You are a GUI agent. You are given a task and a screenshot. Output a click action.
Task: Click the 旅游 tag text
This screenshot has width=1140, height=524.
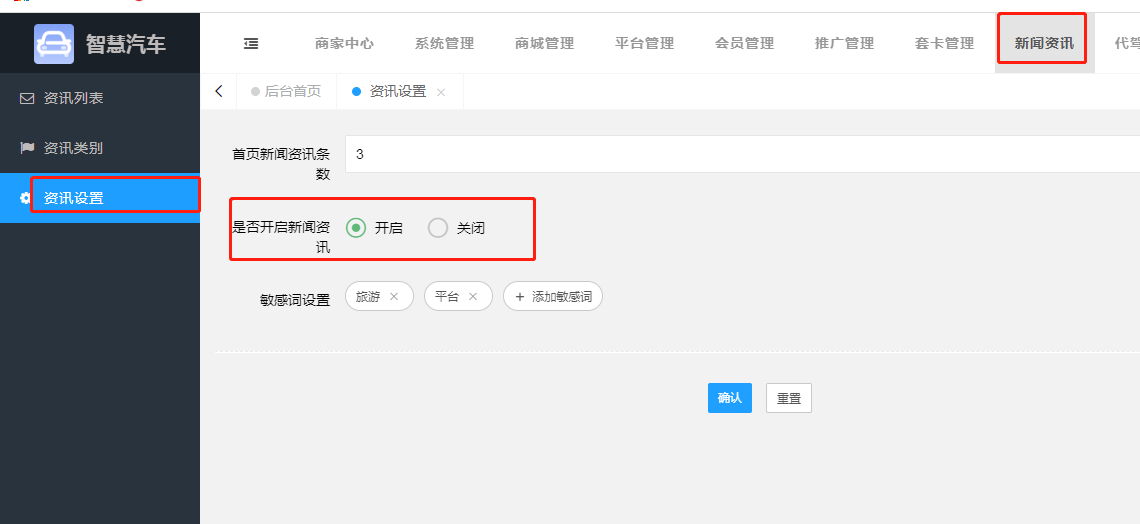368,297
